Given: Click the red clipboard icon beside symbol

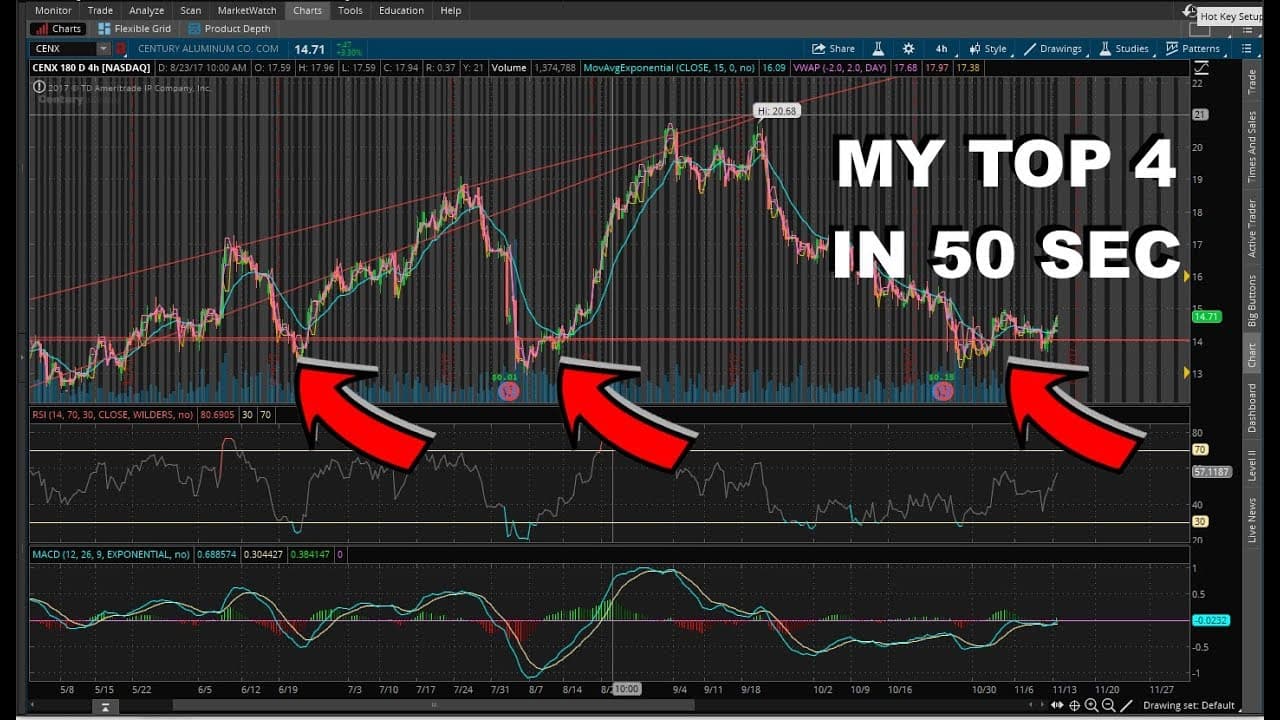Looking at the screenshot, I should pyautogui.click(x=121, y=48).
